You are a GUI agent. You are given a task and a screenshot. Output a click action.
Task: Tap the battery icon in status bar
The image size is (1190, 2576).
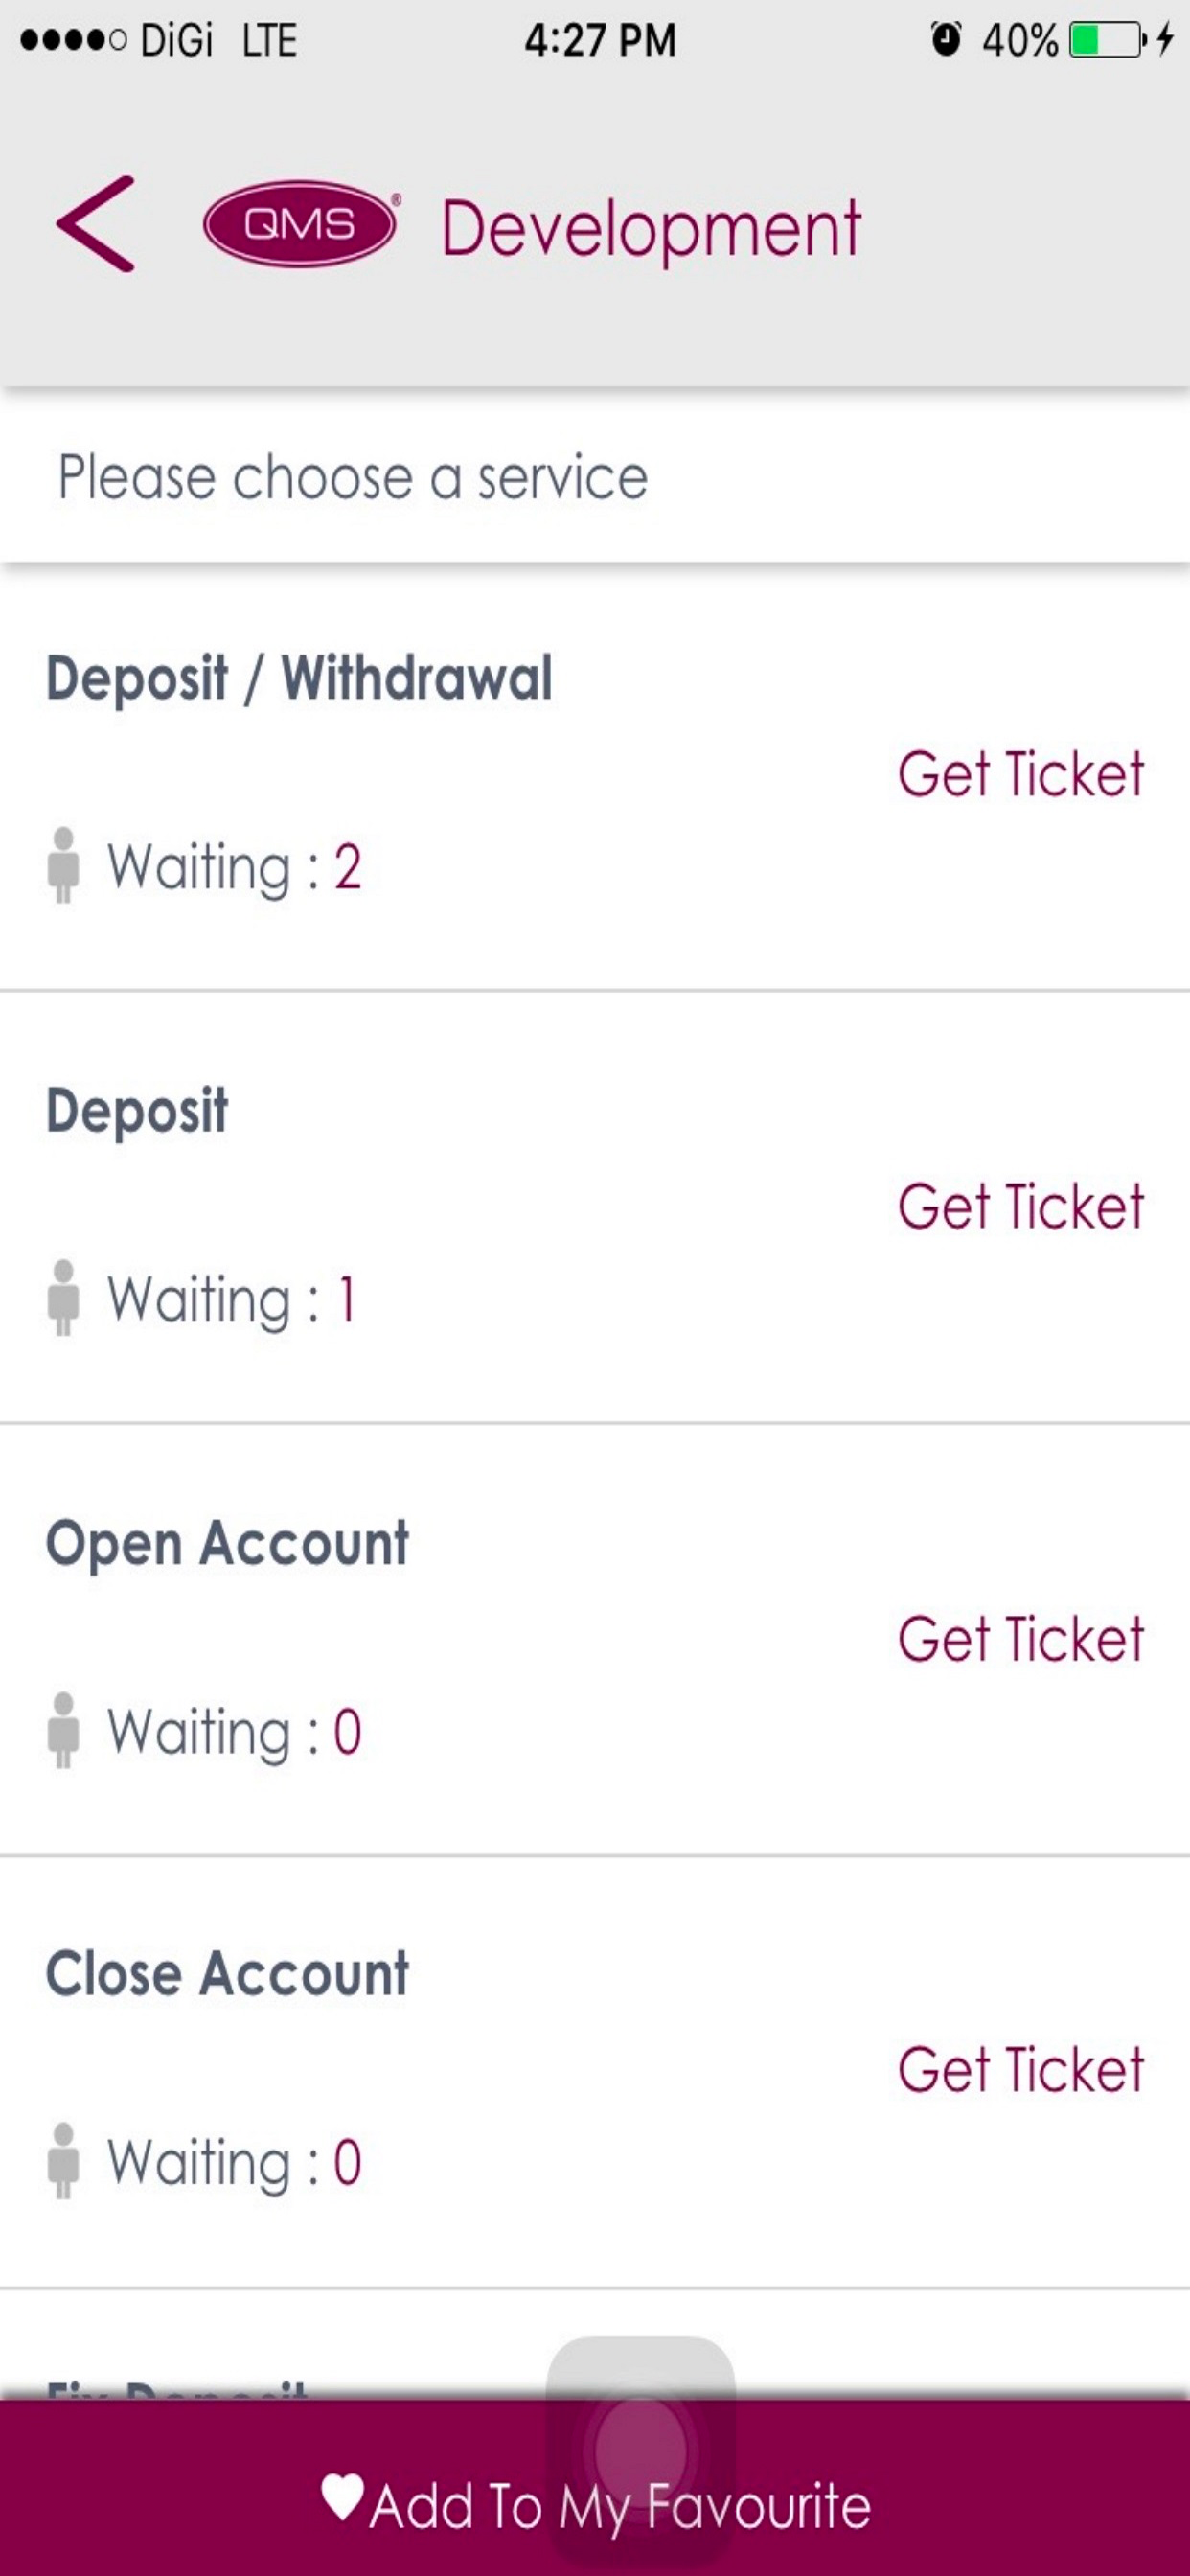coord(1106,40)
